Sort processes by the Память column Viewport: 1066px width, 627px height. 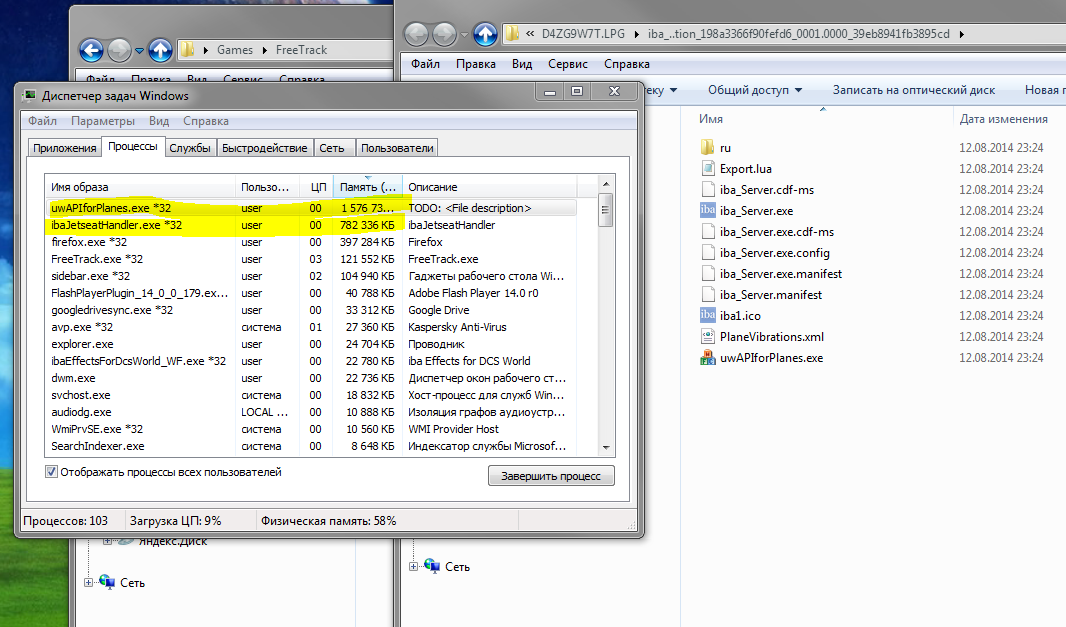point(368,187)
